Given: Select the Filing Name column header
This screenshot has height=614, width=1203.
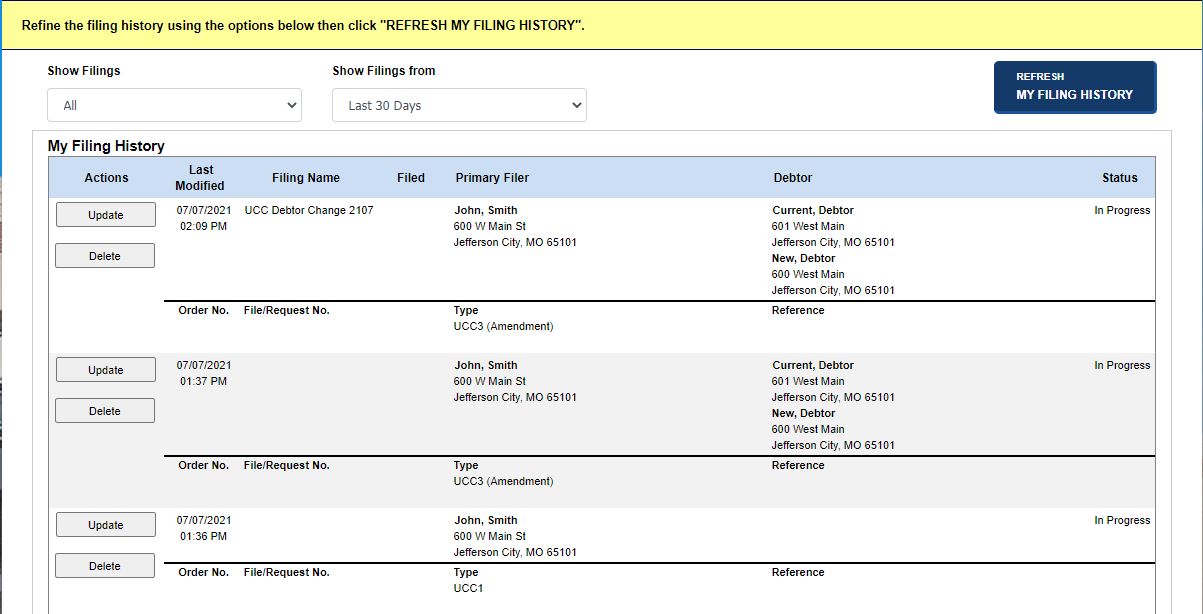Looking at the screenshot, I should click(x=306, y=177).
